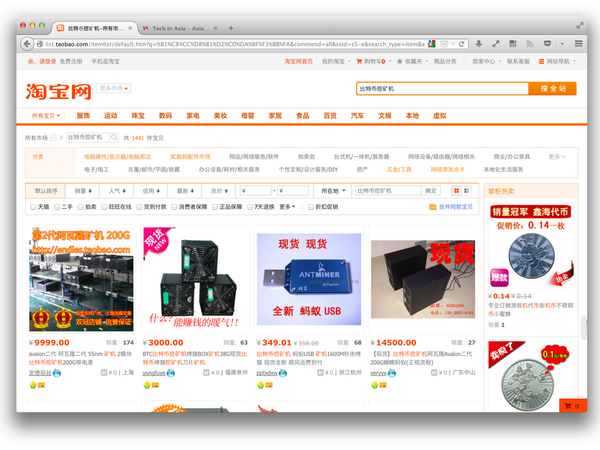The height and width of the screenshot is (450, 600).
Task: Switch to list view icon
Action: (466, 191)
